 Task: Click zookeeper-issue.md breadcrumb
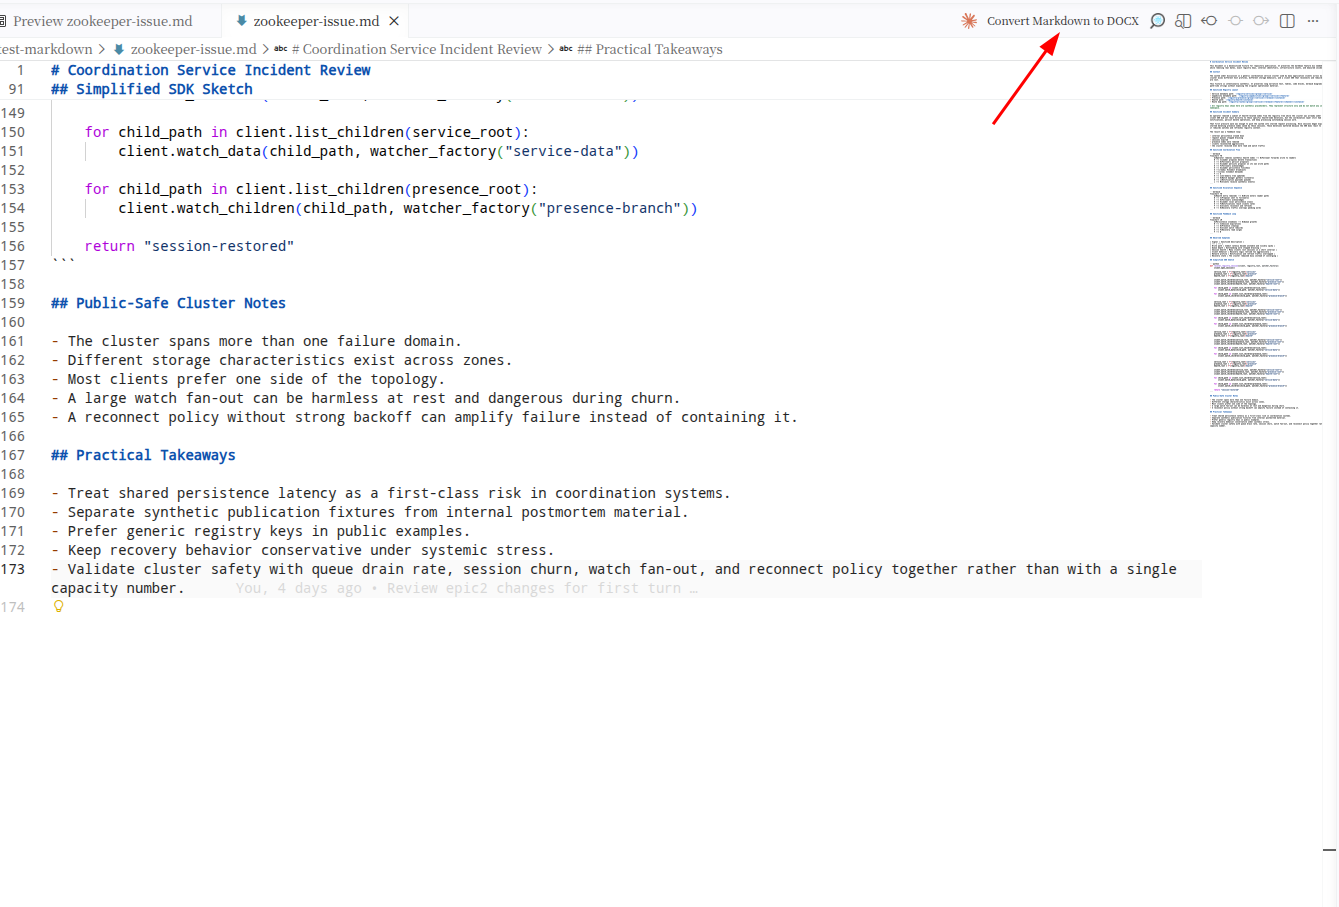tap(193, 49)
